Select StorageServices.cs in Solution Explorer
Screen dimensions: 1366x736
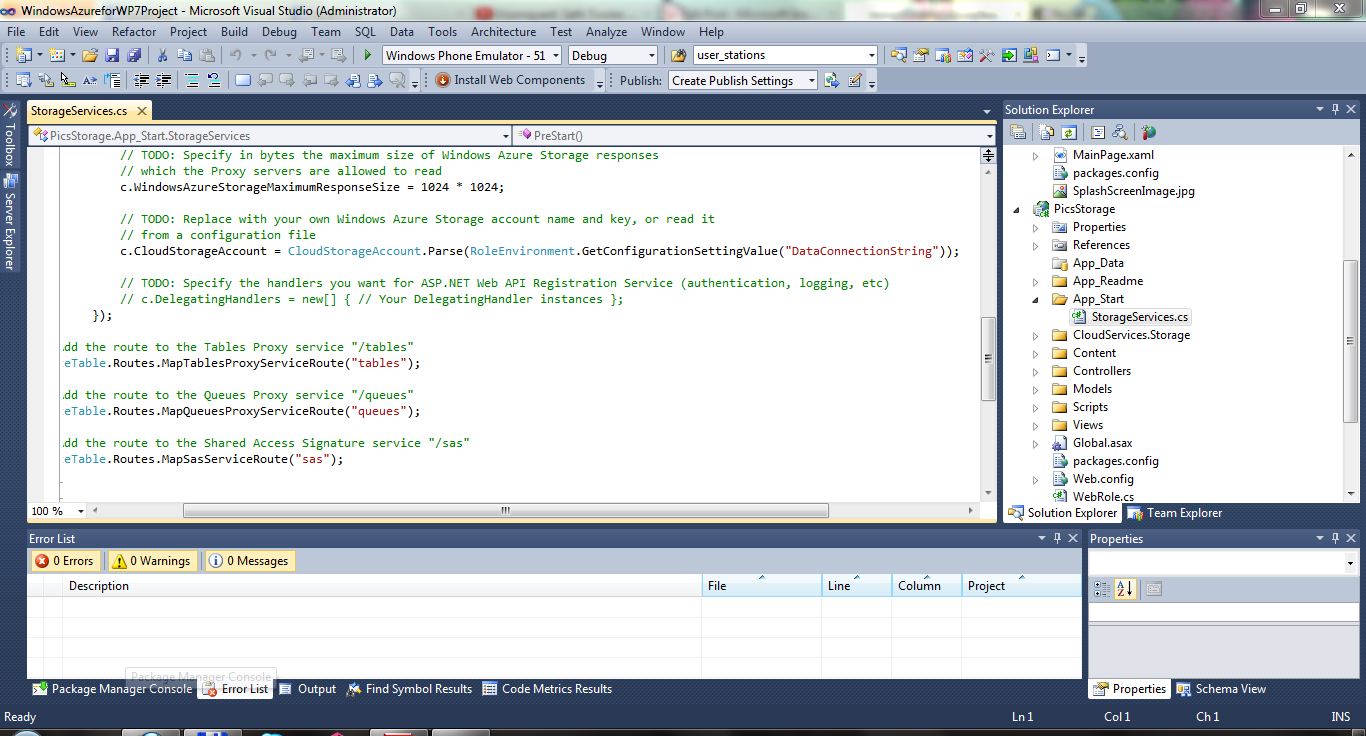click(1140, 317)
